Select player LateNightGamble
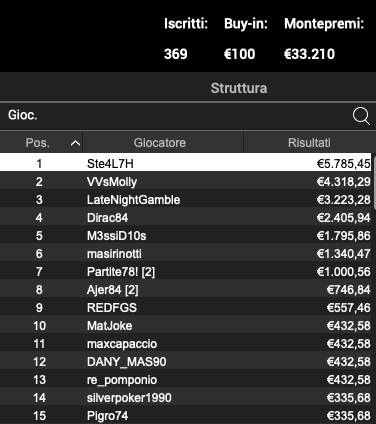 pyautogui.click(x=185, y=200)
